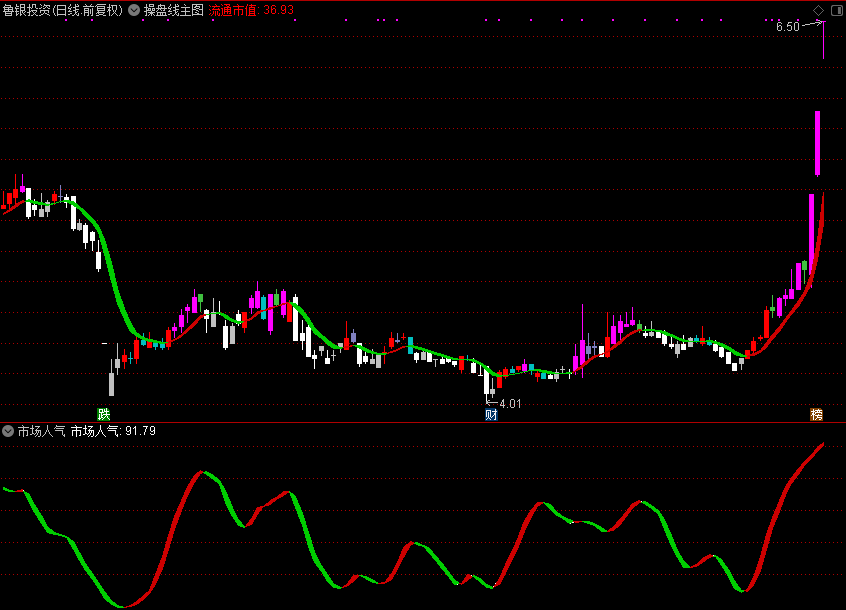Open dropdown arrow next to 鲁银投资 title

[134, 10]
